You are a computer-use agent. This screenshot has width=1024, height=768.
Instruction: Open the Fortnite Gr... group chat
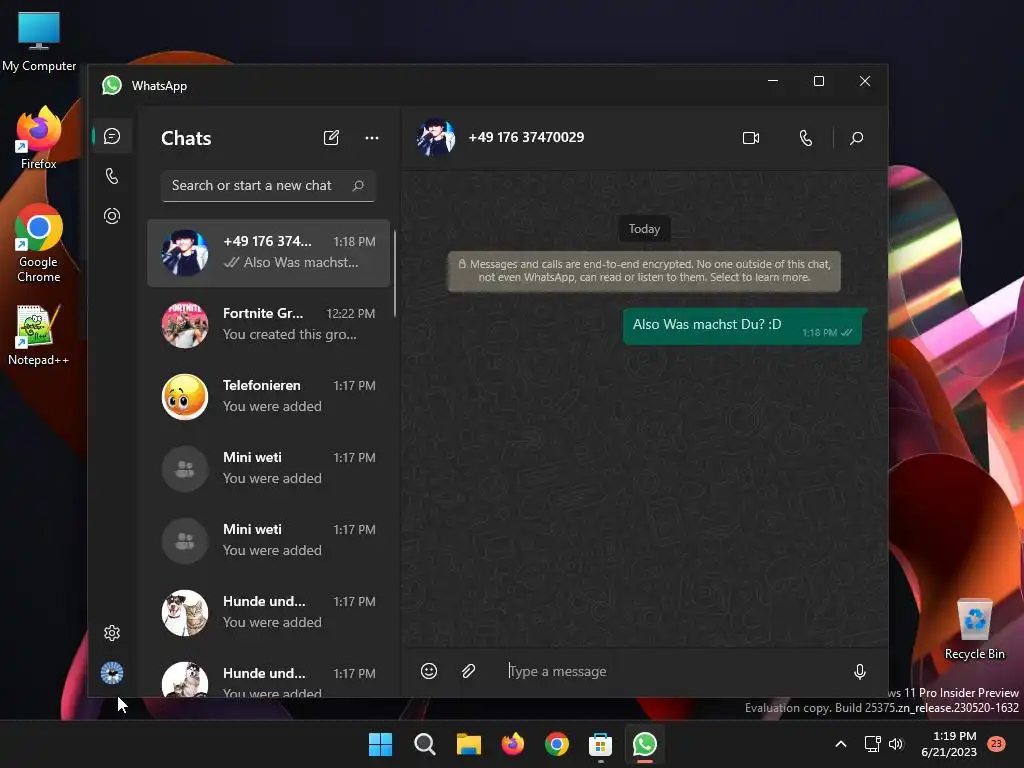pyautogui.click(x=268, y=325)
